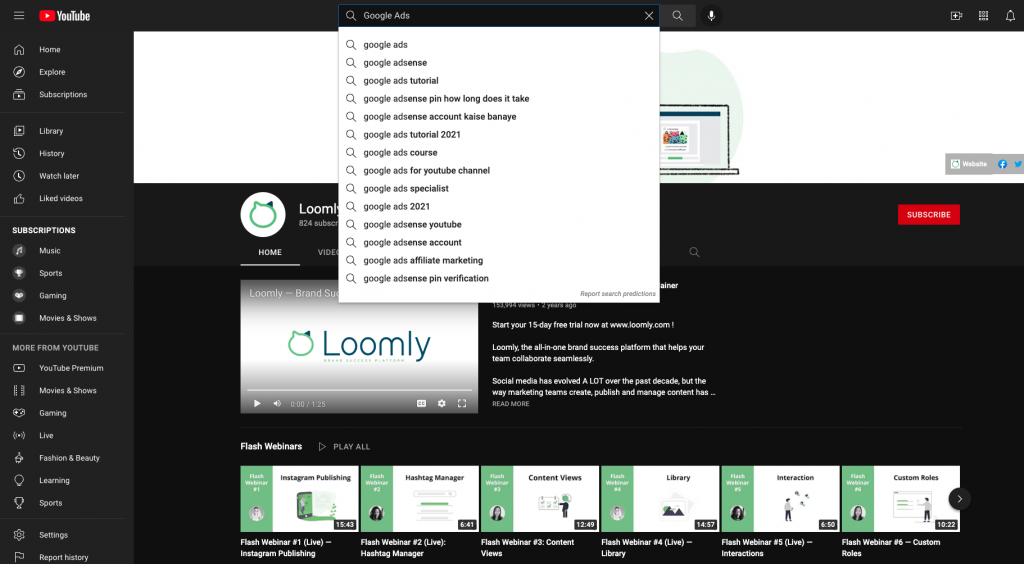The image size is (1024, 564).
Task: Click the create video camera icon
Action: click(956, 16)
